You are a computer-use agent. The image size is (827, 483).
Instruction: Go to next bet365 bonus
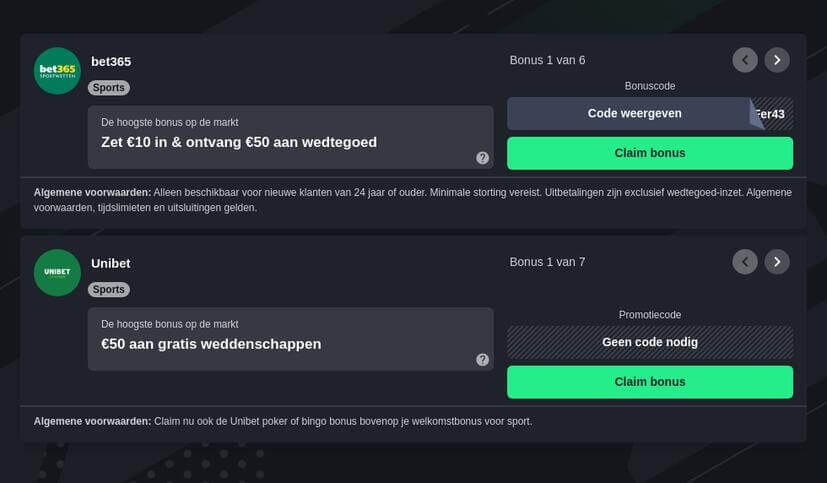pos(777,60)
